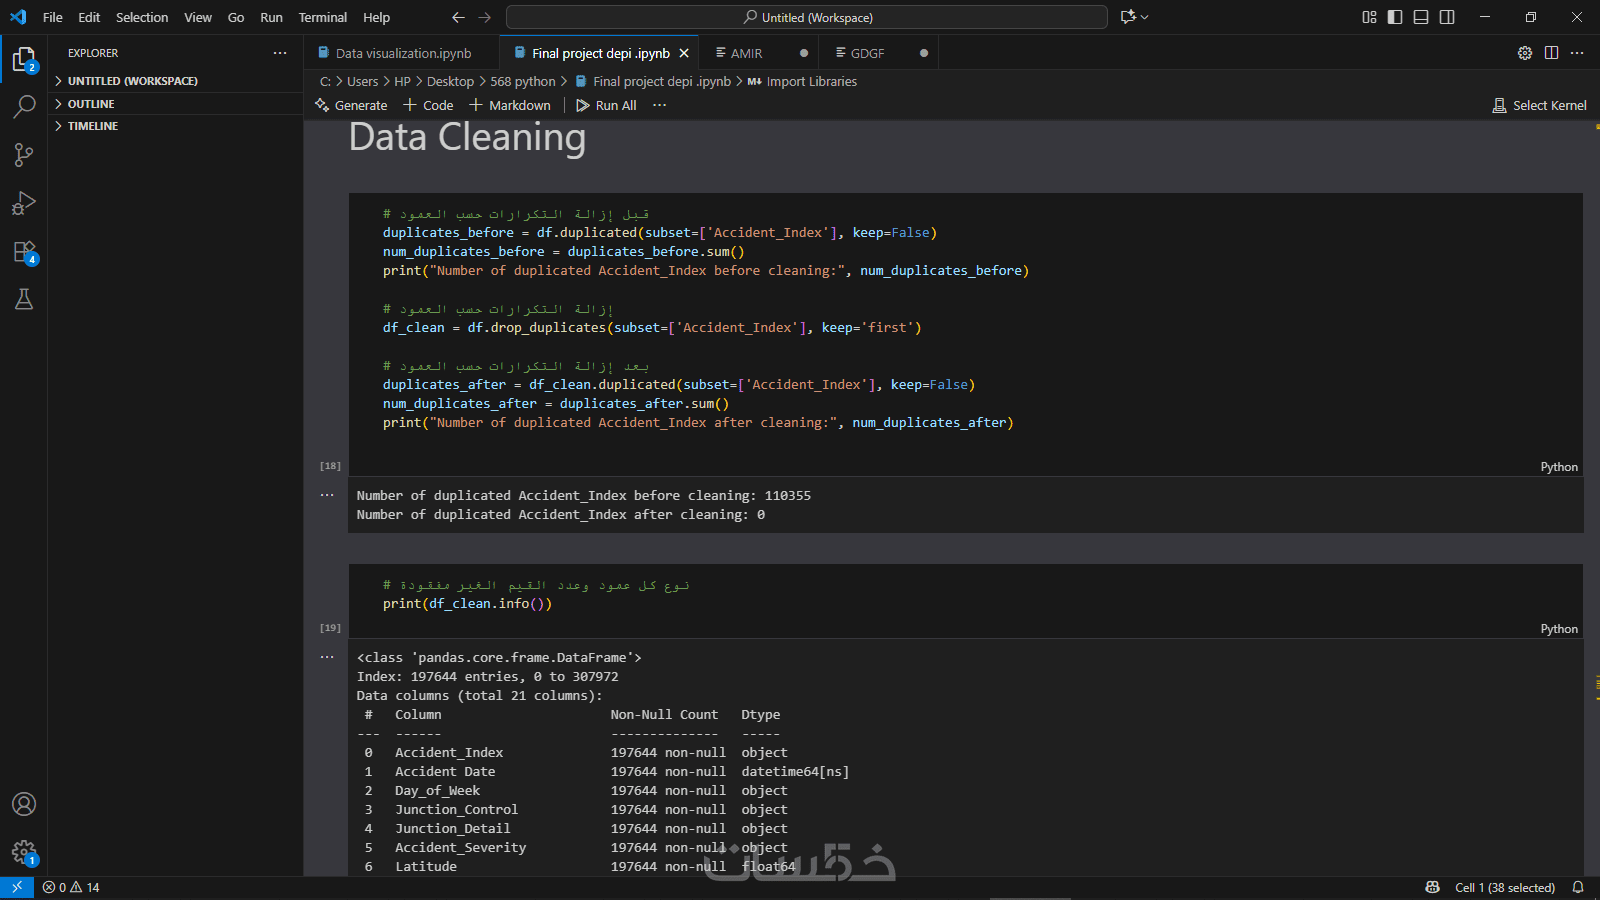The image size is (1600, 900).
Task: Open the Search view in activity bar
Action: (24, 106)
